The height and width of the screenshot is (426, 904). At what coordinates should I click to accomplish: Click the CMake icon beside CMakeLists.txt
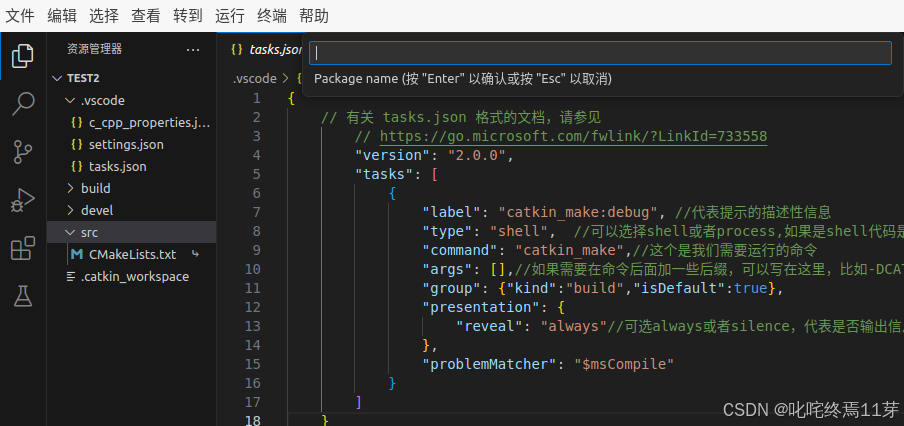coord(76,254)
